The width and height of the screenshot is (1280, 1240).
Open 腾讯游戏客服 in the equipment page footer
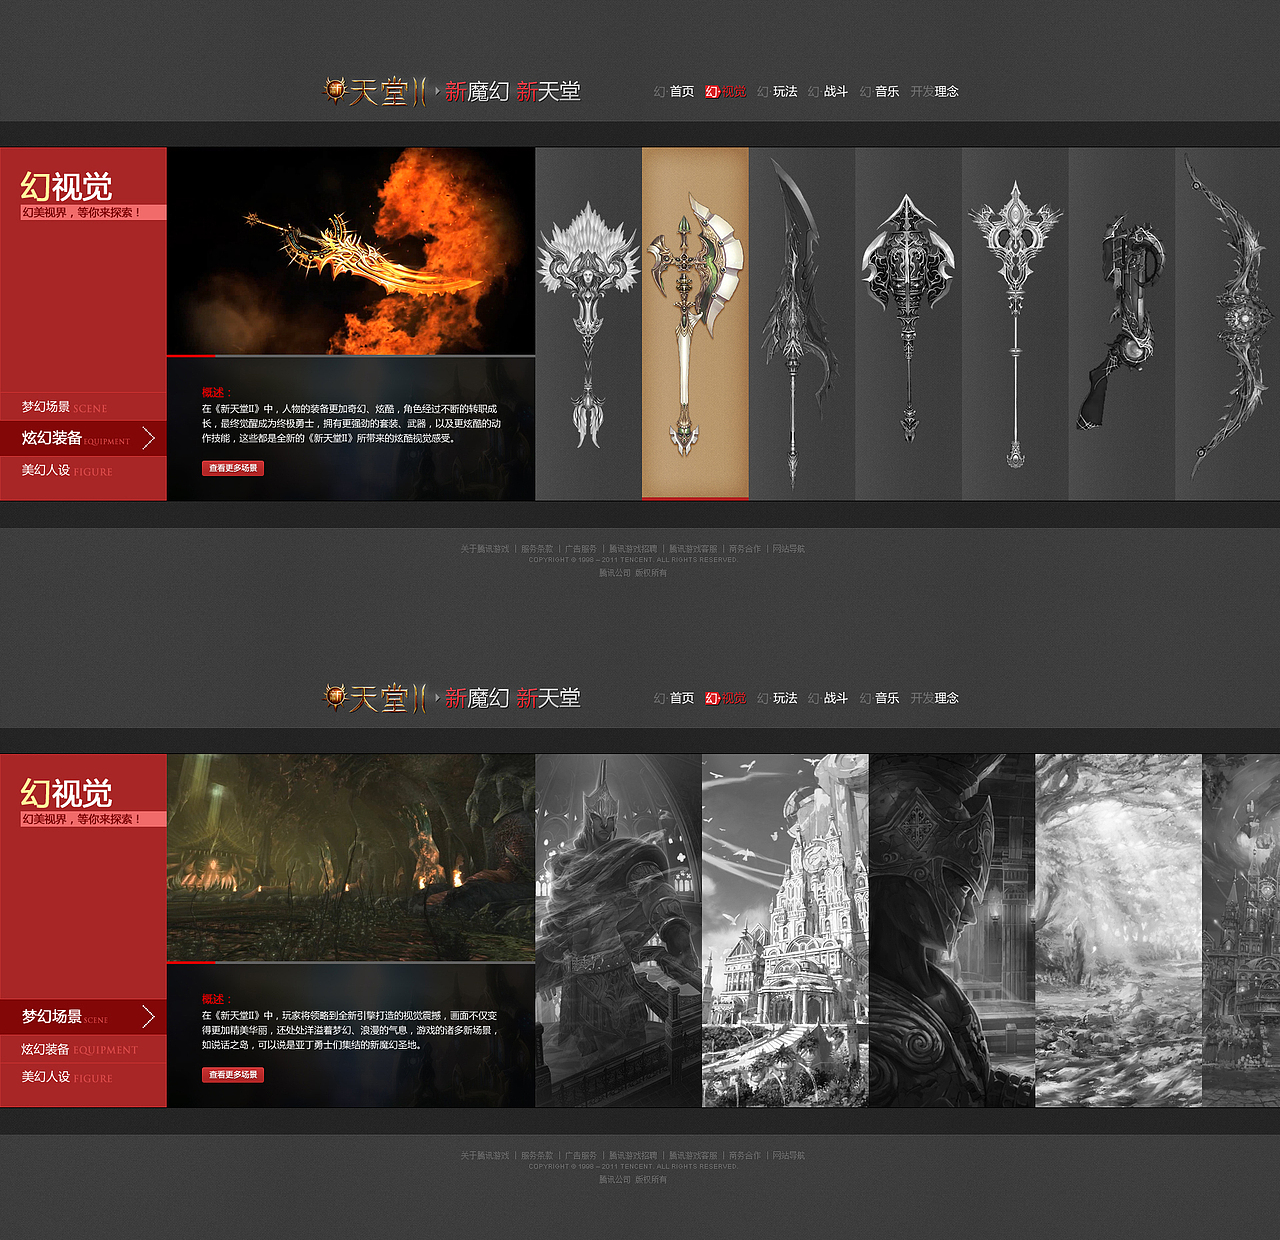click(693, 549)
